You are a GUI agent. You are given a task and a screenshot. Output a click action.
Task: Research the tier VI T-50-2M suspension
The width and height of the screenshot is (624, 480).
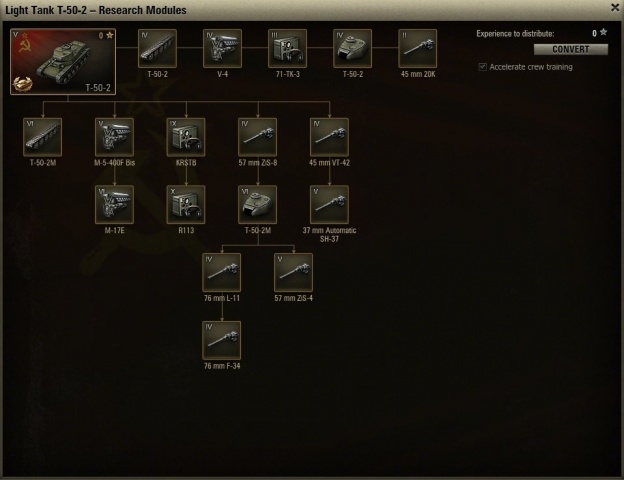click(x=43, y=137)
